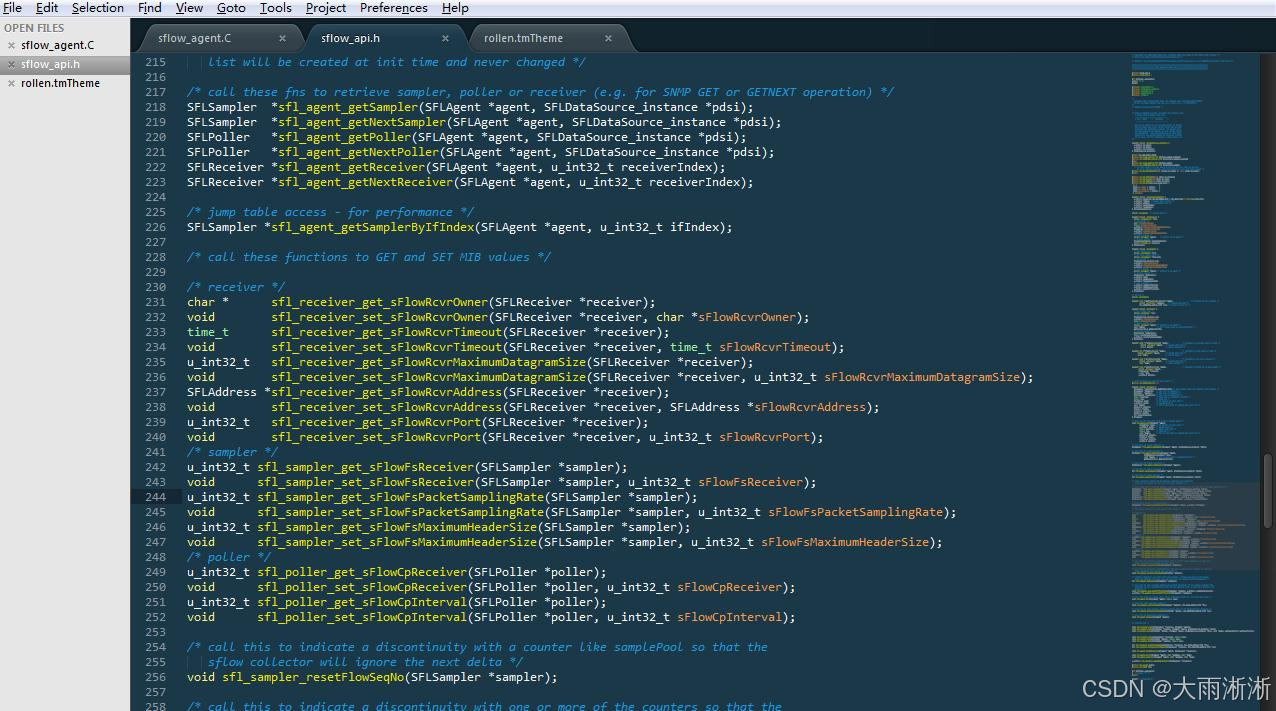Image resolution: width=1276 pixels, height=711 pixels.
Task: Open the Preferences menu
Action: [x=393, y=7]
